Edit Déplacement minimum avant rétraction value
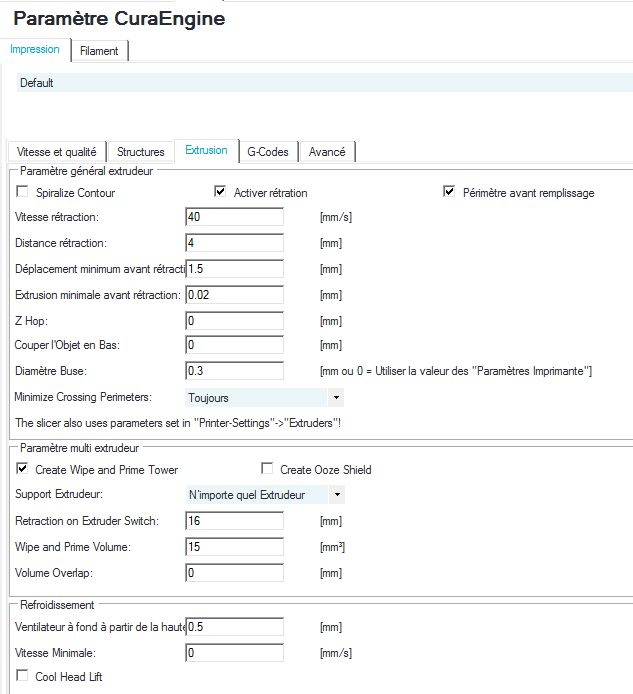 pos(235,269)
